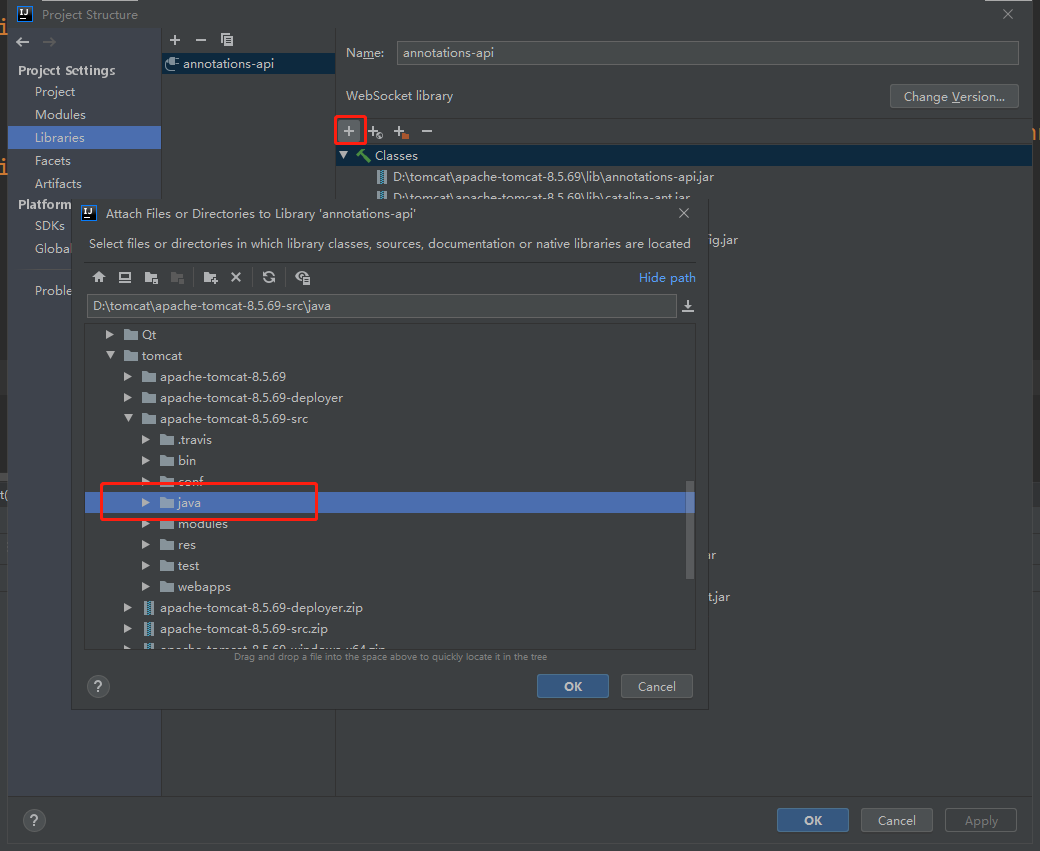
Task: Click the library Name input field
Action: tap(707, 53)
